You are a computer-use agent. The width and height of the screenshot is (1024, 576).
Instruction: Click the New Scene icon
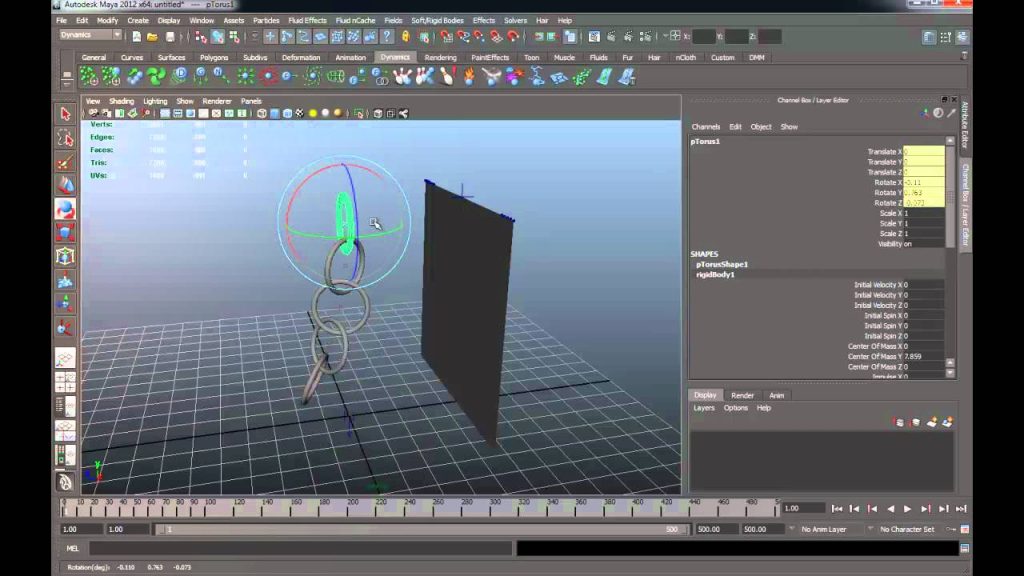coord(136,37)
